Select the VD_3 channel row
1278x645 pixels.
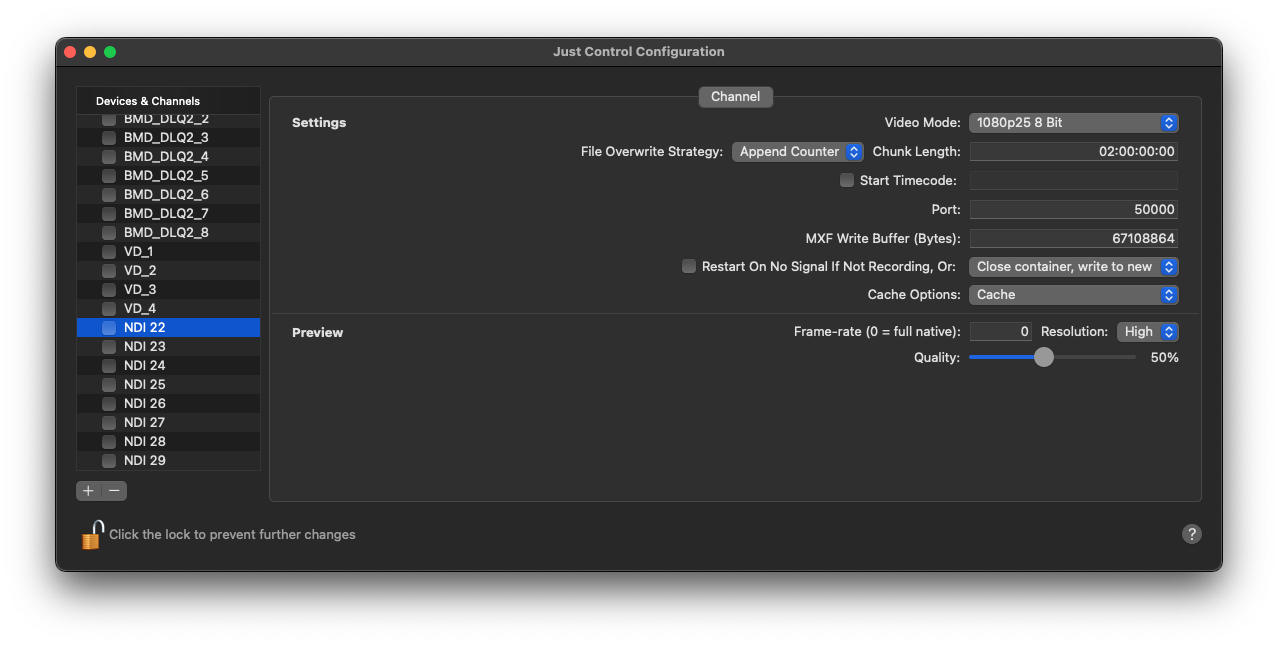pos(168,290)
